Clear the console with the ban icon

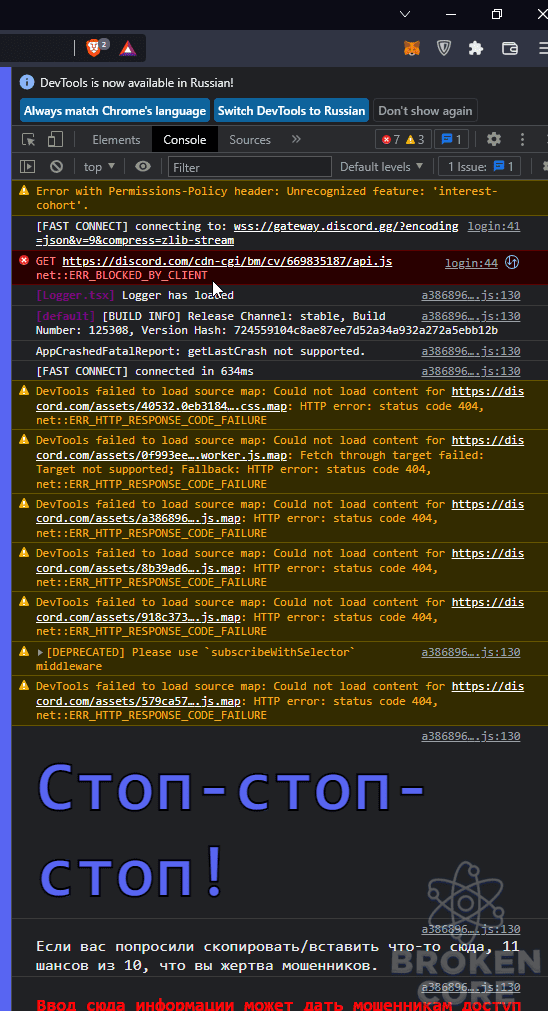pos(57,166)
